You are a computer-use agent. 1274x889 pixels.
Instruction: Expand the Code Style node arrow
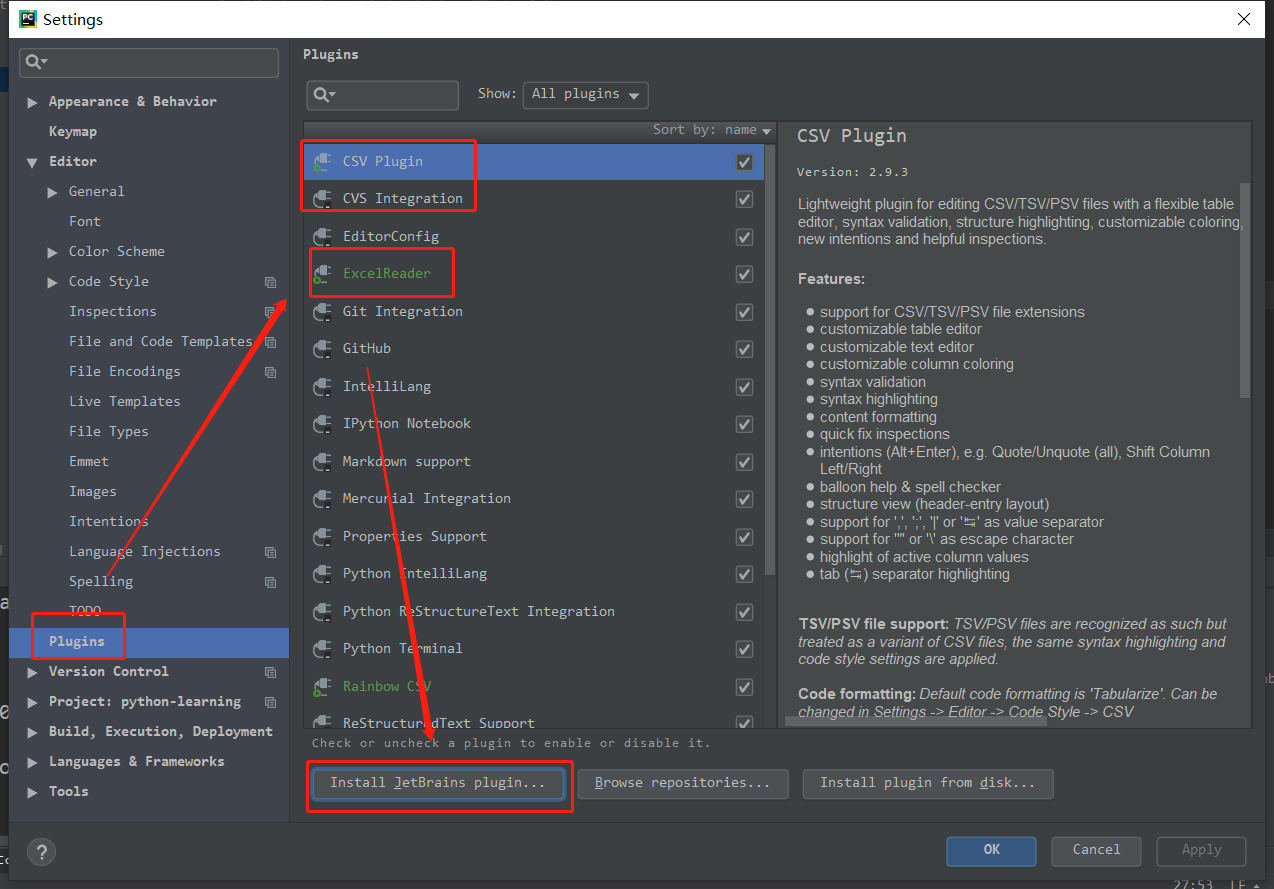[52, 282]
